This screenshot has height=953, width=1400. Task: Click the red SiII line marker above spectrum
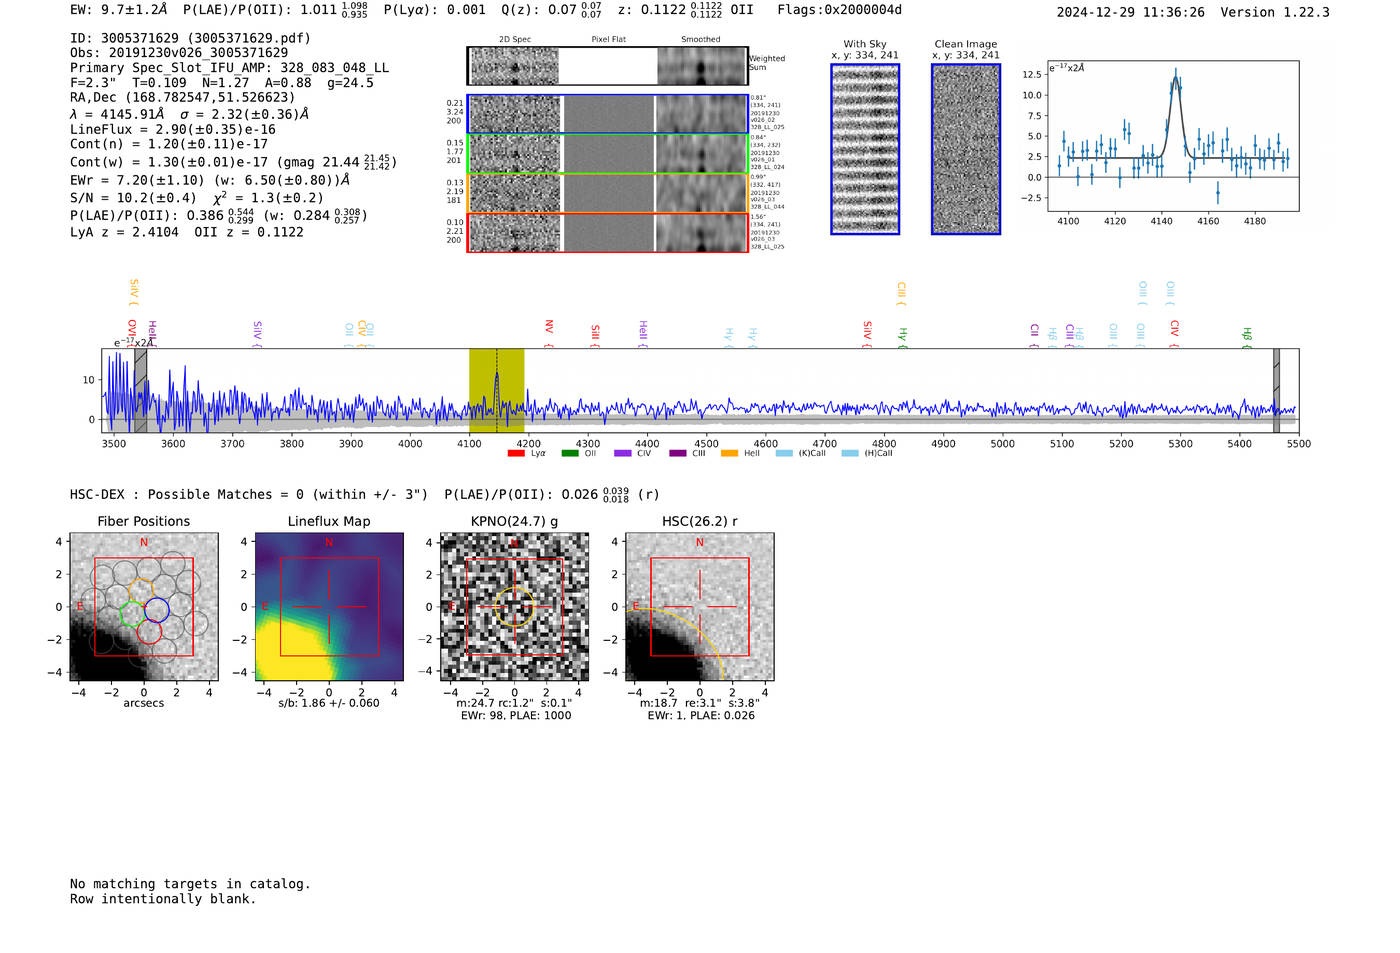point(596,334)
